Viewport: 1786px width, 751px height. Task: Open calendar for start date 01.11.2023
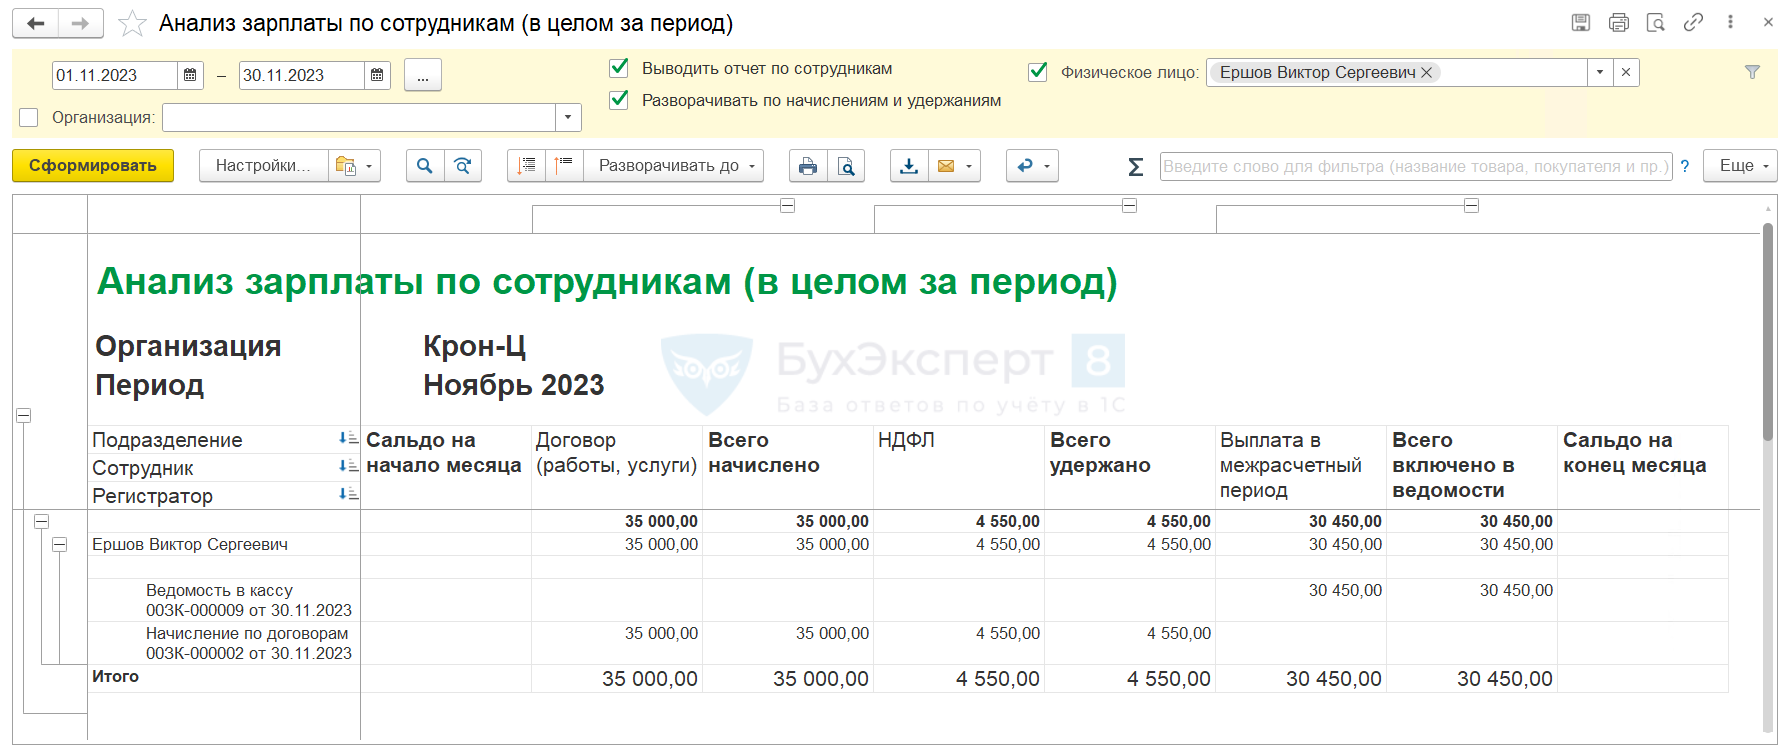click(x=190, y=75)
